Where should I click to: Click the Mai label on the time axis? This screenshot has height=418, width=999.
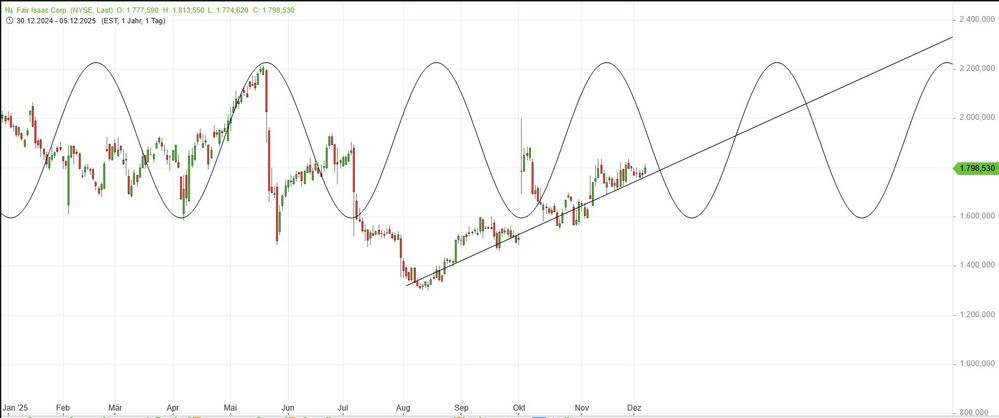pyautogui.click(x=231, y=408)
